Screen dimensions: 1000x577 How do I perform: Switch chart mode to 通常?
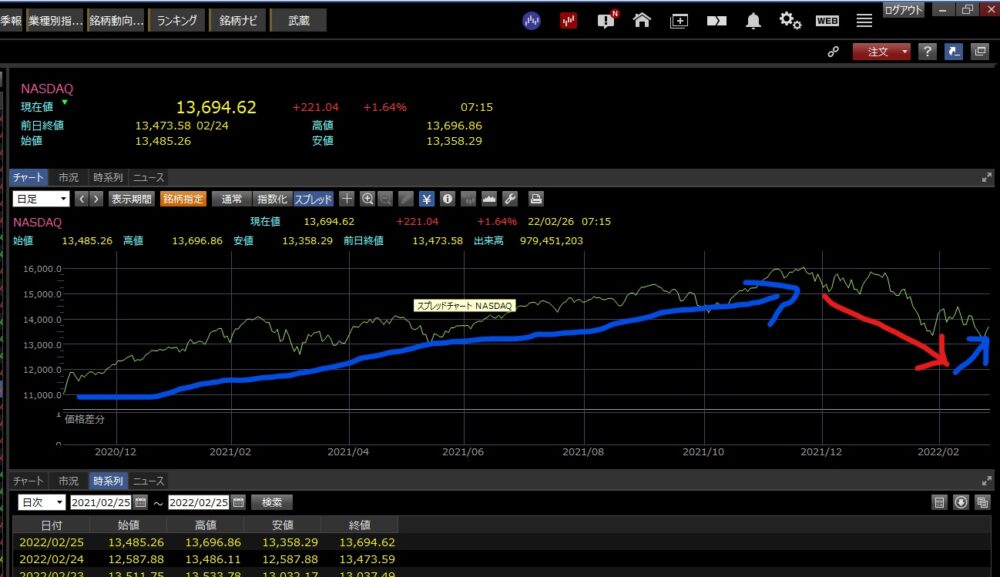[232, 199]
